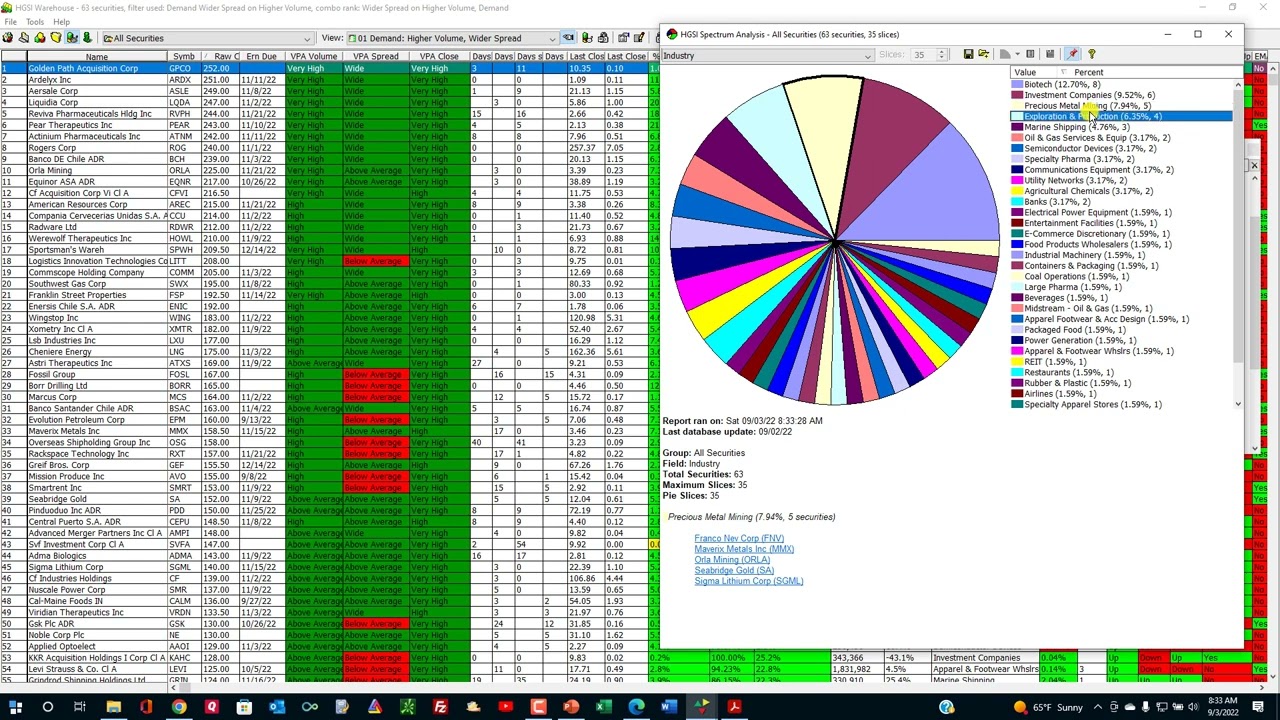The height and width of the screenshot is (720, 1280).
Task: Open the Help menu
Action: click(61, 21)
